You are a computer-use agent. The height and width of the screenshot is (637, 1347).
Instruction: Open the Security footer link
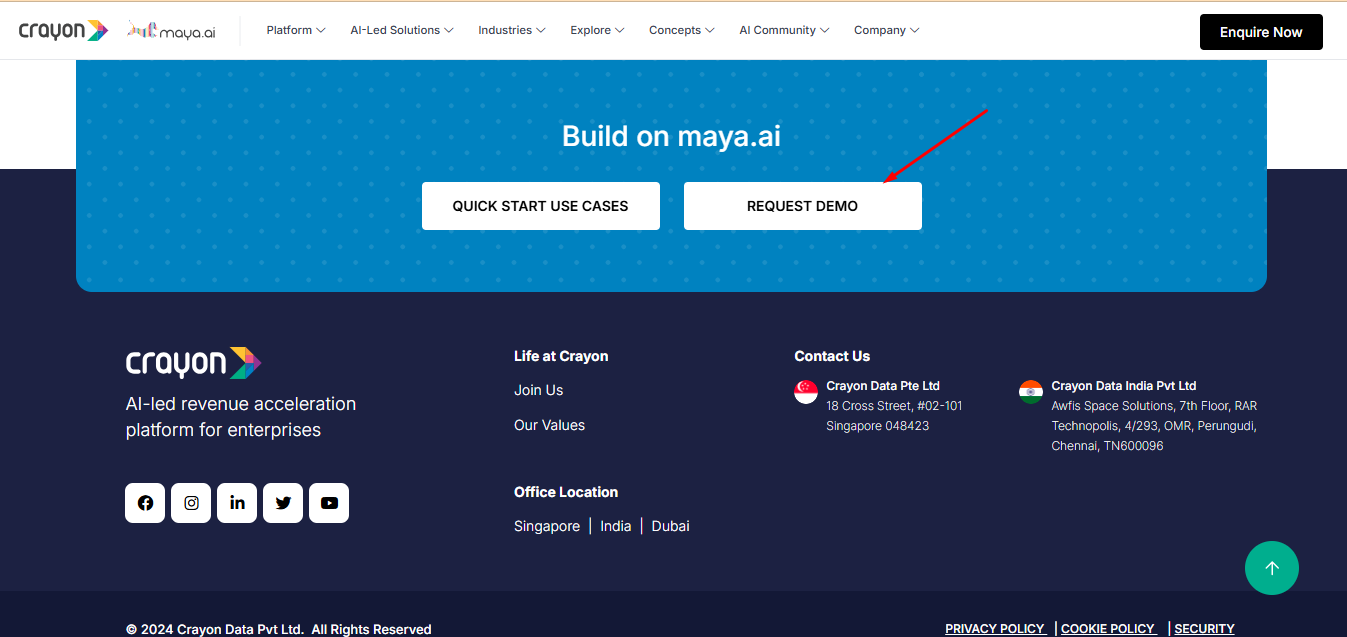[x=1204, y=629]
